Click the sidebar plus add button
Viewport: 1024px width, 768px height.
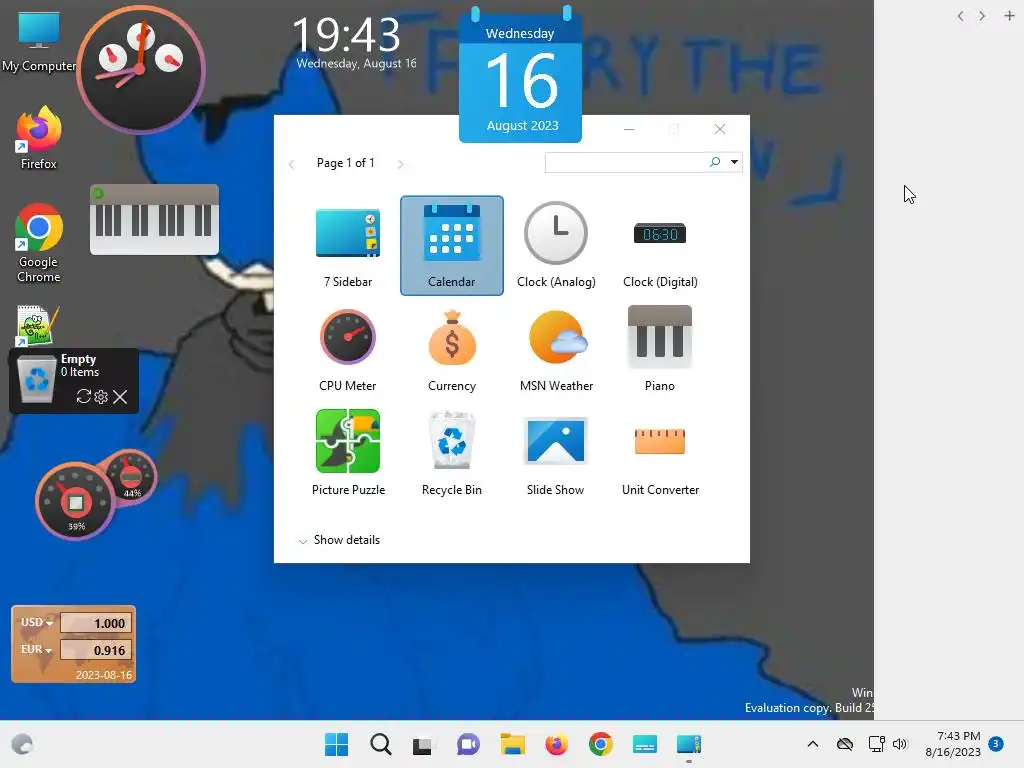click(x=1009, y=16)
